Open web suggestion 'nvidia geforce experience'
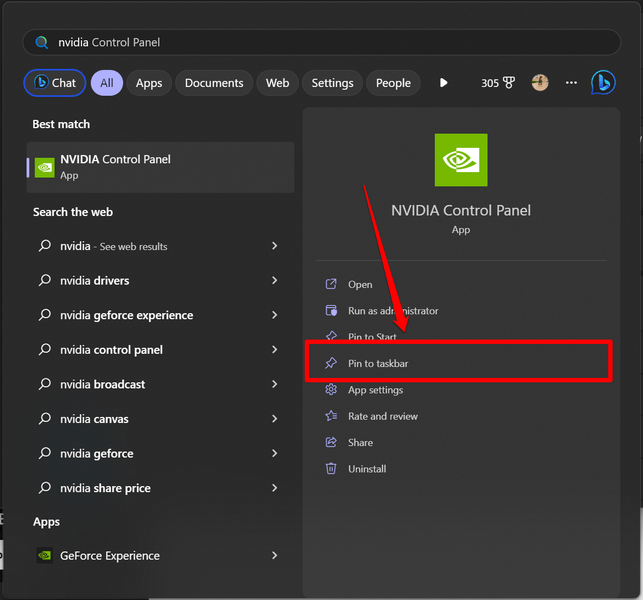643x600 pixels. click(x=160, y=315)
